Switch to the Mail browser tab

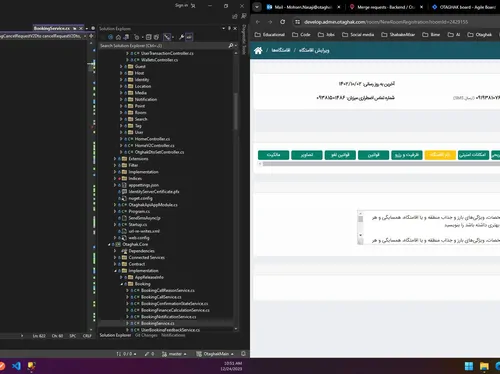(x=303, y=7)
